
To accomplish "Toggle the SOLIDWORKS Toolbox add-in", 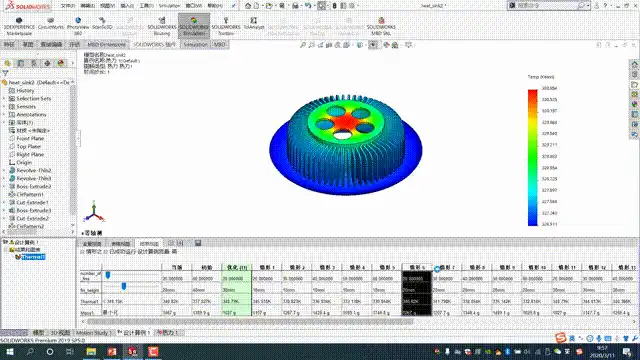I will click(x=226, y=26).
